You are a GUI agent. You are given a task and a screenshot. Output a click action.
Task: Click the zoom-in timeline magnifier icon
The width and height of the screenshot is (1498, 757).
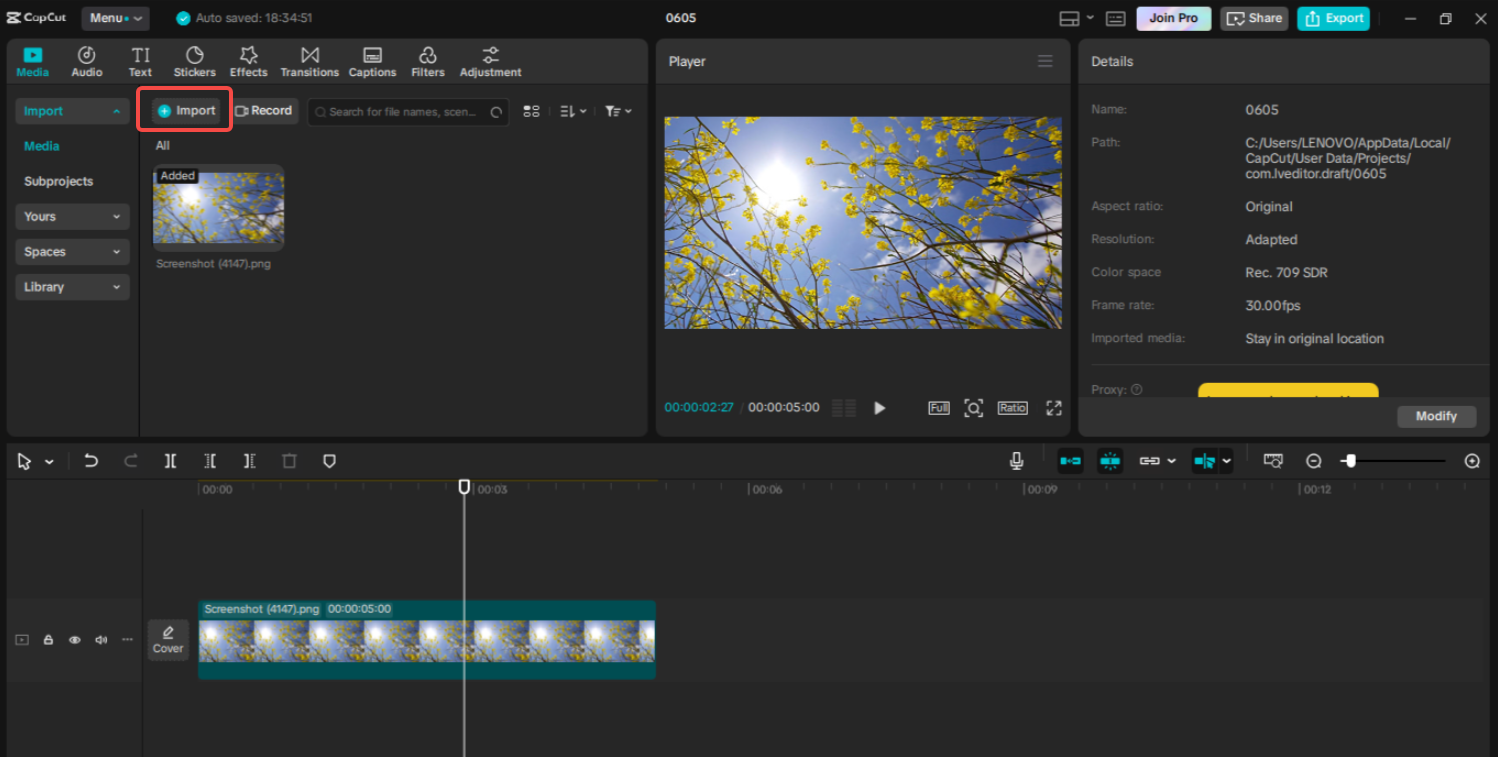tap(1471, 461)
